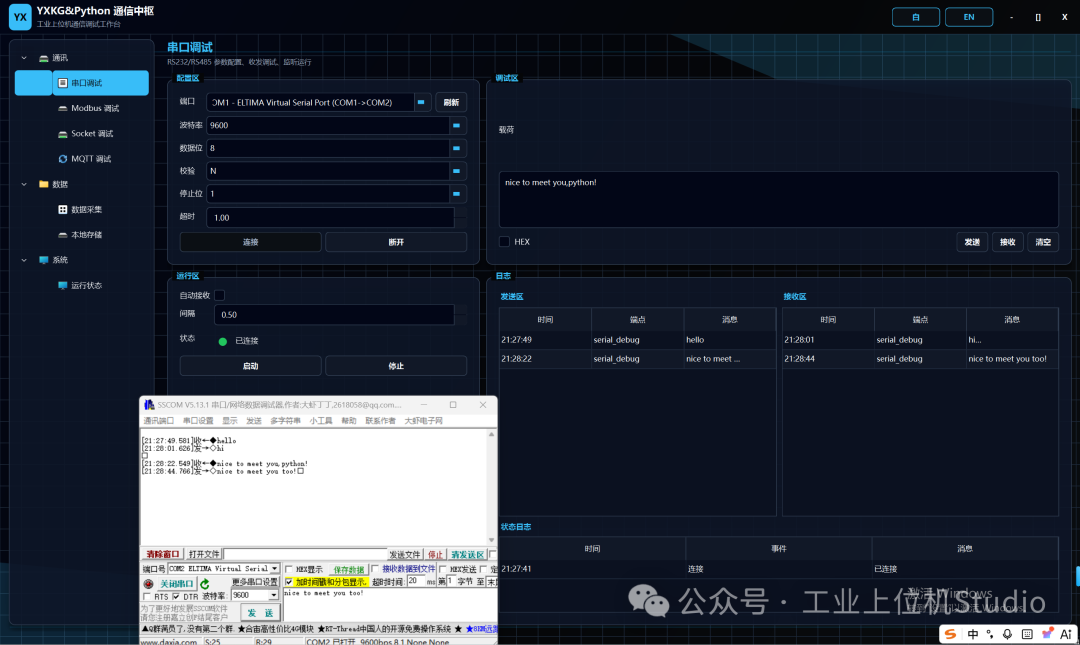Image resolution: width=1080 pixels, height=645 pixels.
Task: Enable the 自动接收 checkbox
Action: coord(220,295)
